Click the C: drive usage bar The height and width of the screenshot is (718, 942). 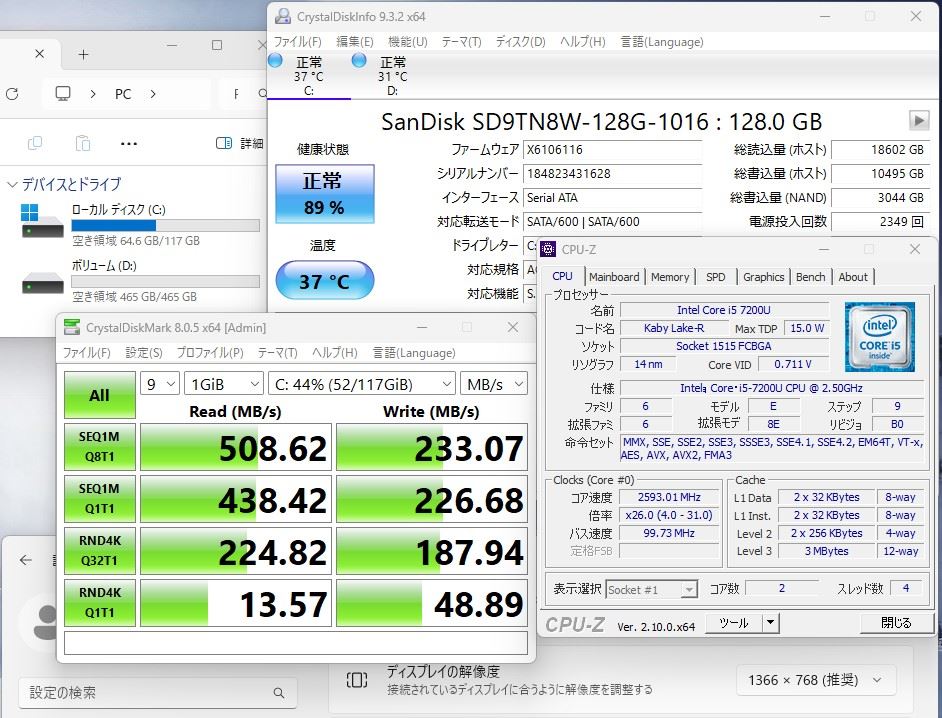point(166,225)
